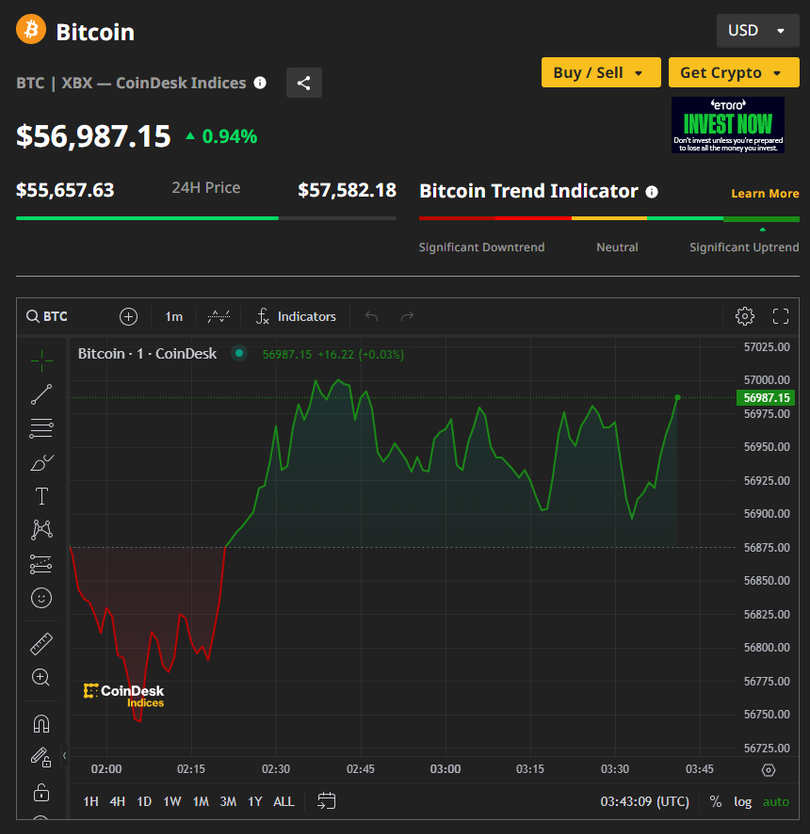Toggle auto scale on chart
810x834 pixels.
pyautogui.click(x=776, y=801)
